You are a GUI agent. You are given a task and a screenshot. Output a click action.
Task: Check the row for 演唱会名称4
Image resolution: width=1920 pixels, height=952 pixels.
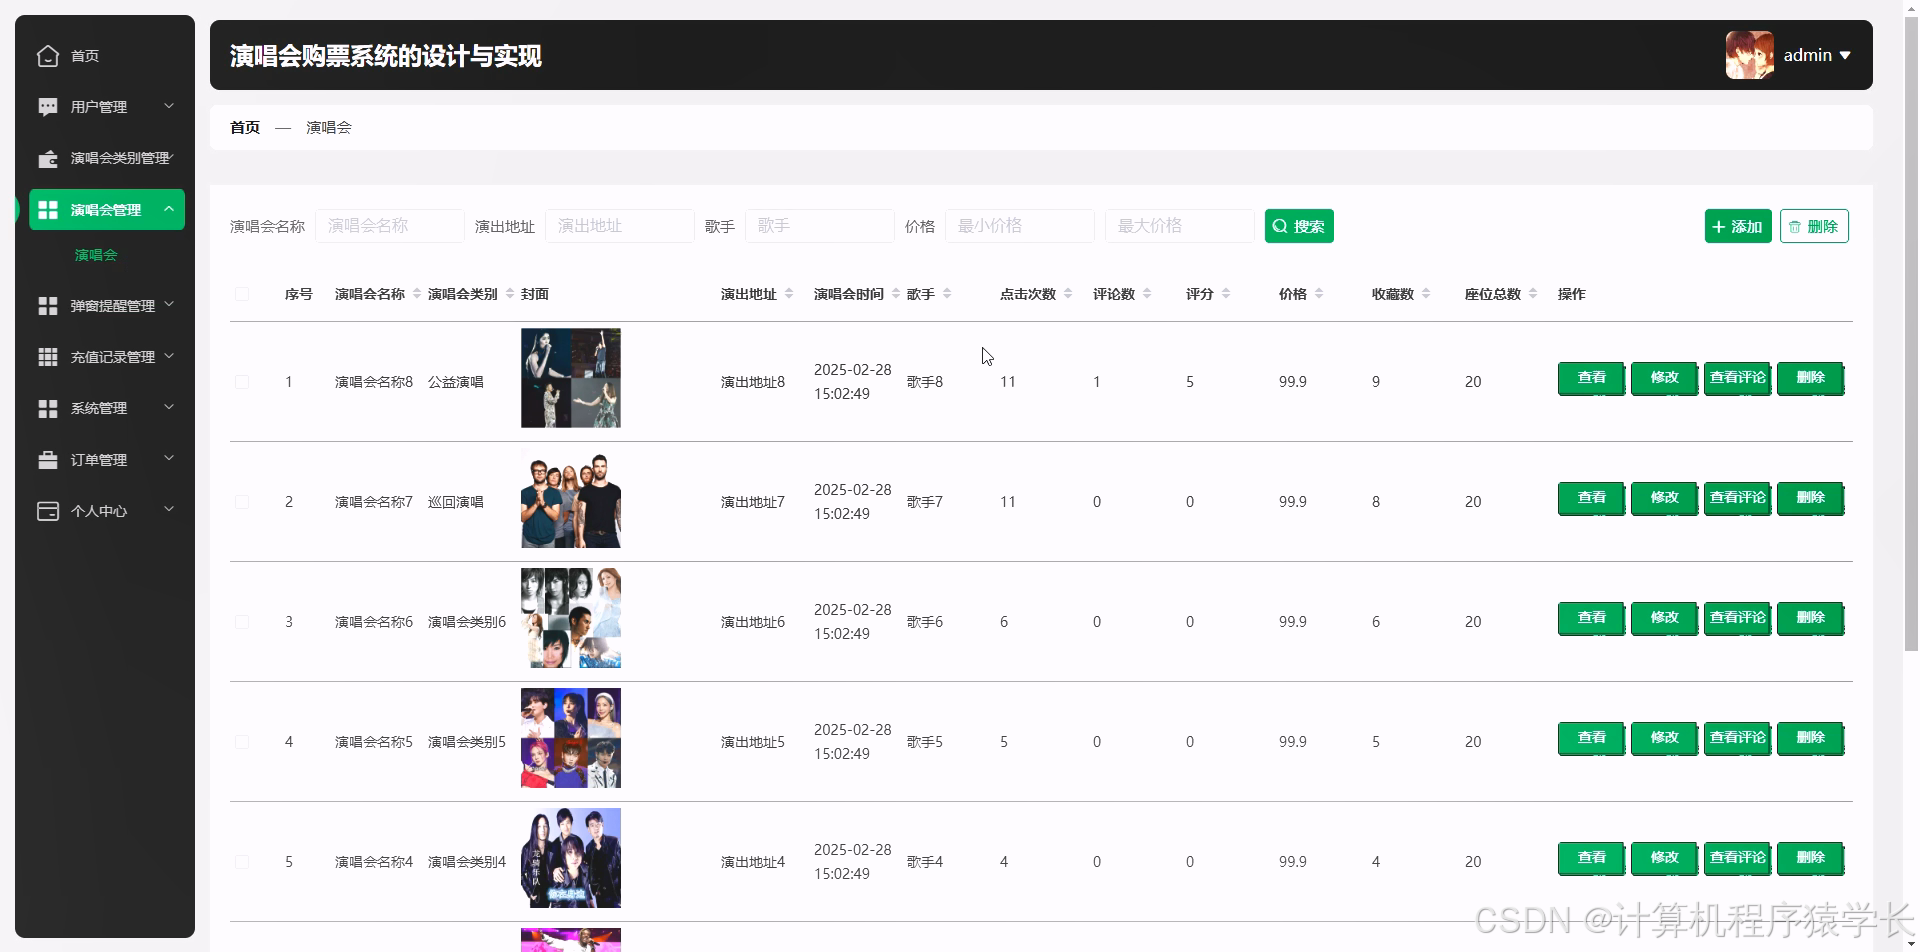[x=242, y=862]
